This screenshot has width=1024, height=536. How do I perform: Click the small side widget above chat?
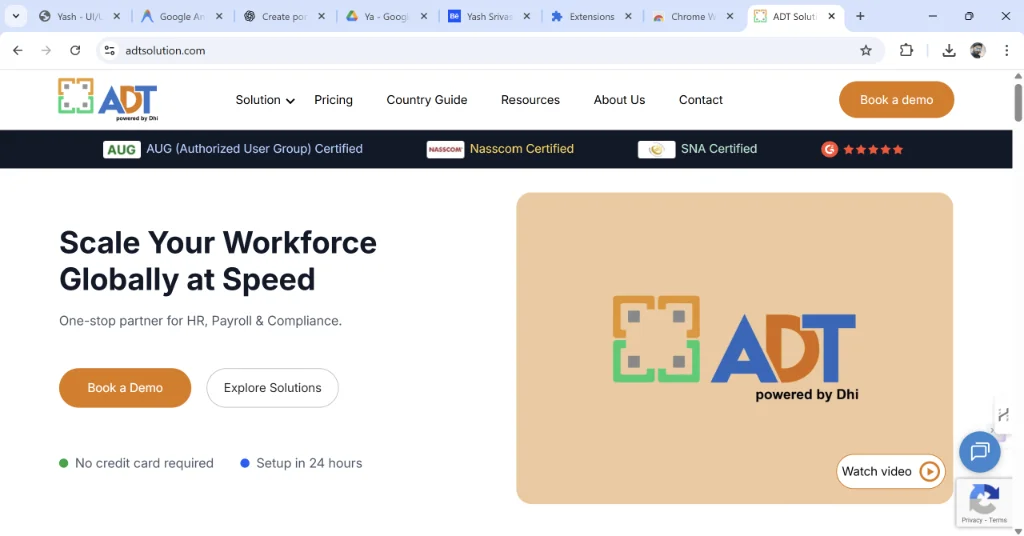tap(1003, 415)
